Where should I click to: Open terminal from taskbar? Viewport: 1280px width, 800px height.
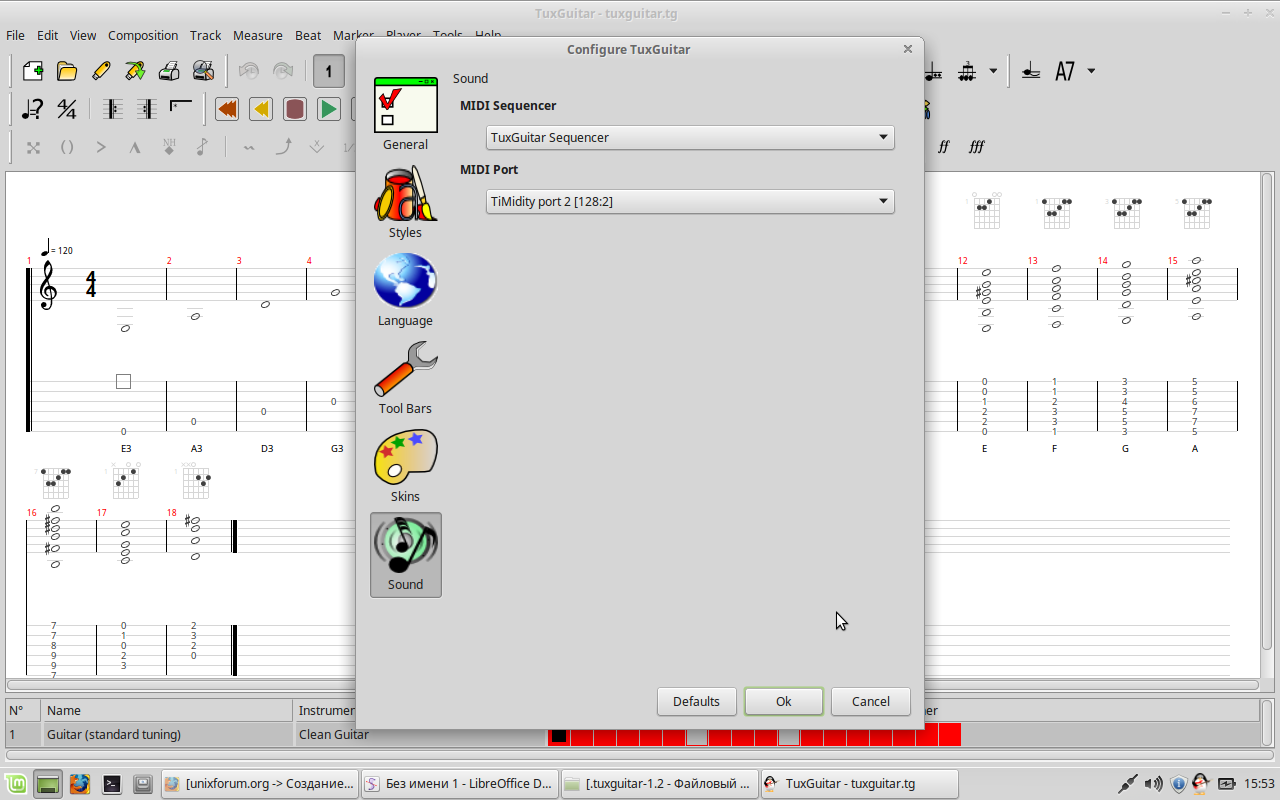pos(112,784)
